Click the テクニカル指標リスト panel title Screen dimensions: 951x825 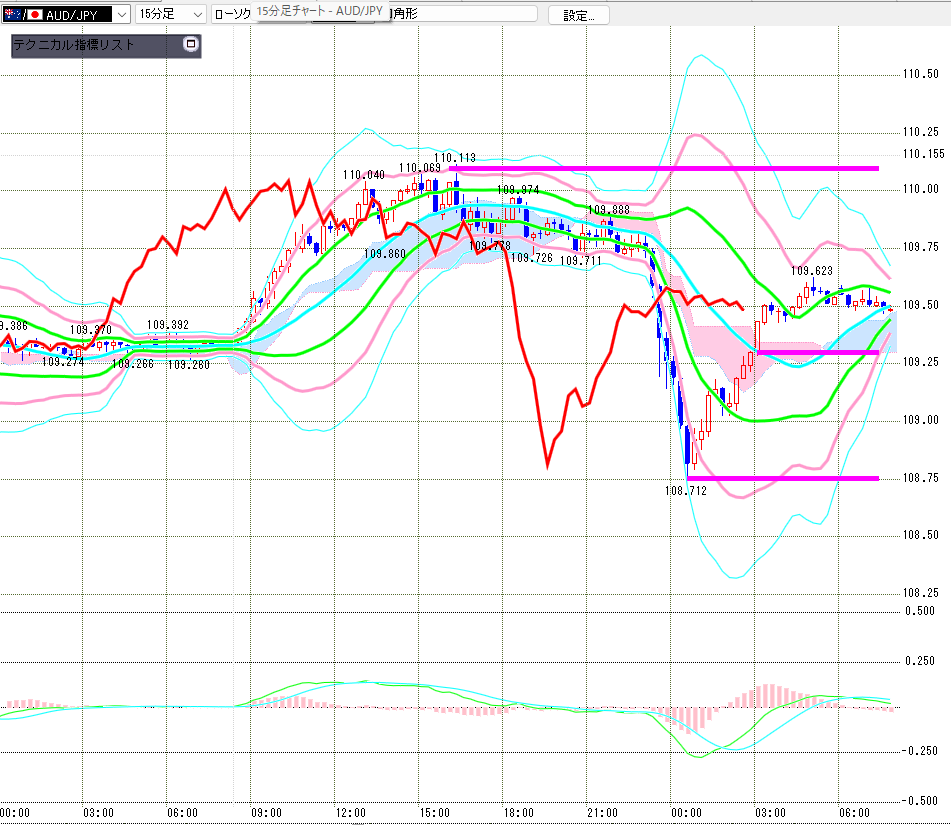tap(73, 45)
